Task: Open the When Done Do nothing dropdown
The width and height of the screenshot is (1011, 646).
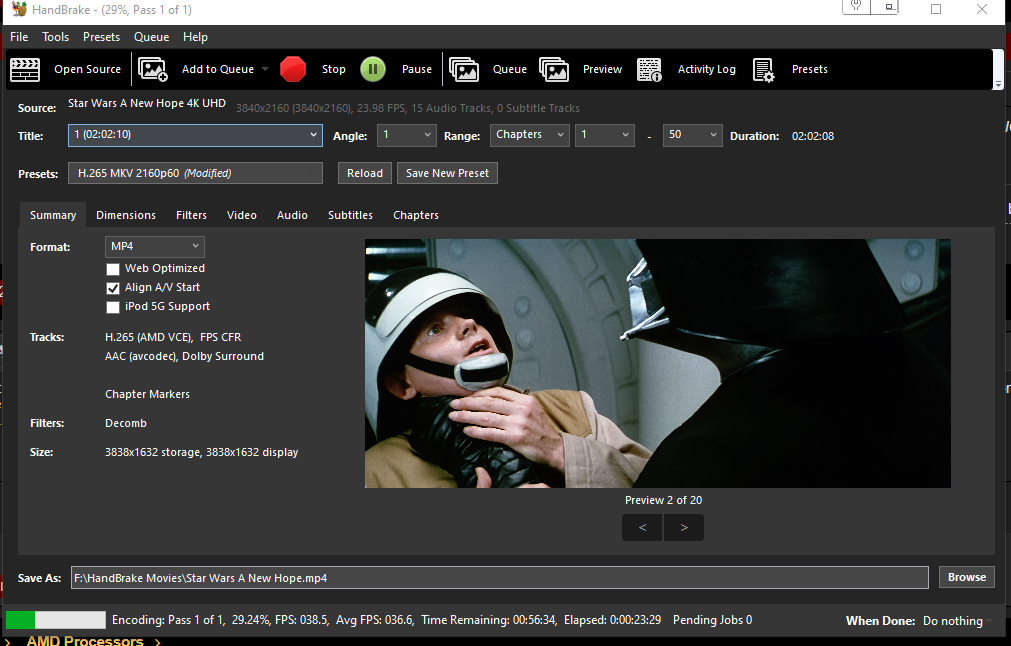Action: coord(957,621)
